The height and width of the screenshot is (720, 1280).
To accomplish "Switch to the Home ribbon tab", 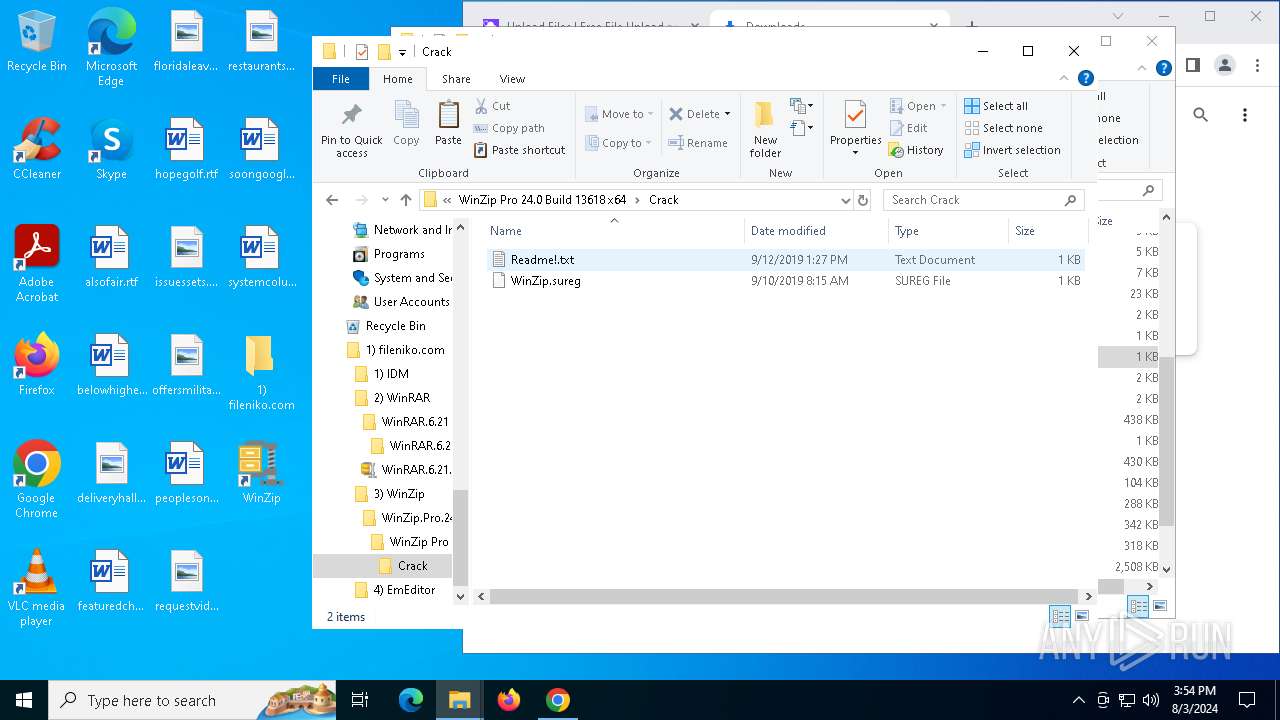I will click(x=397, y=79).
